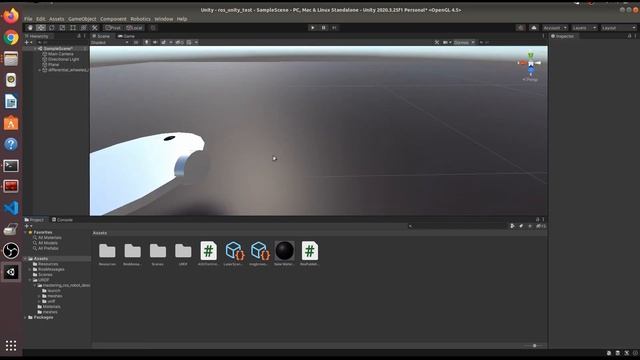This screenshot has height=360, width=640.
Task: Open the Help menu
Action: click(x=182, y=19)
